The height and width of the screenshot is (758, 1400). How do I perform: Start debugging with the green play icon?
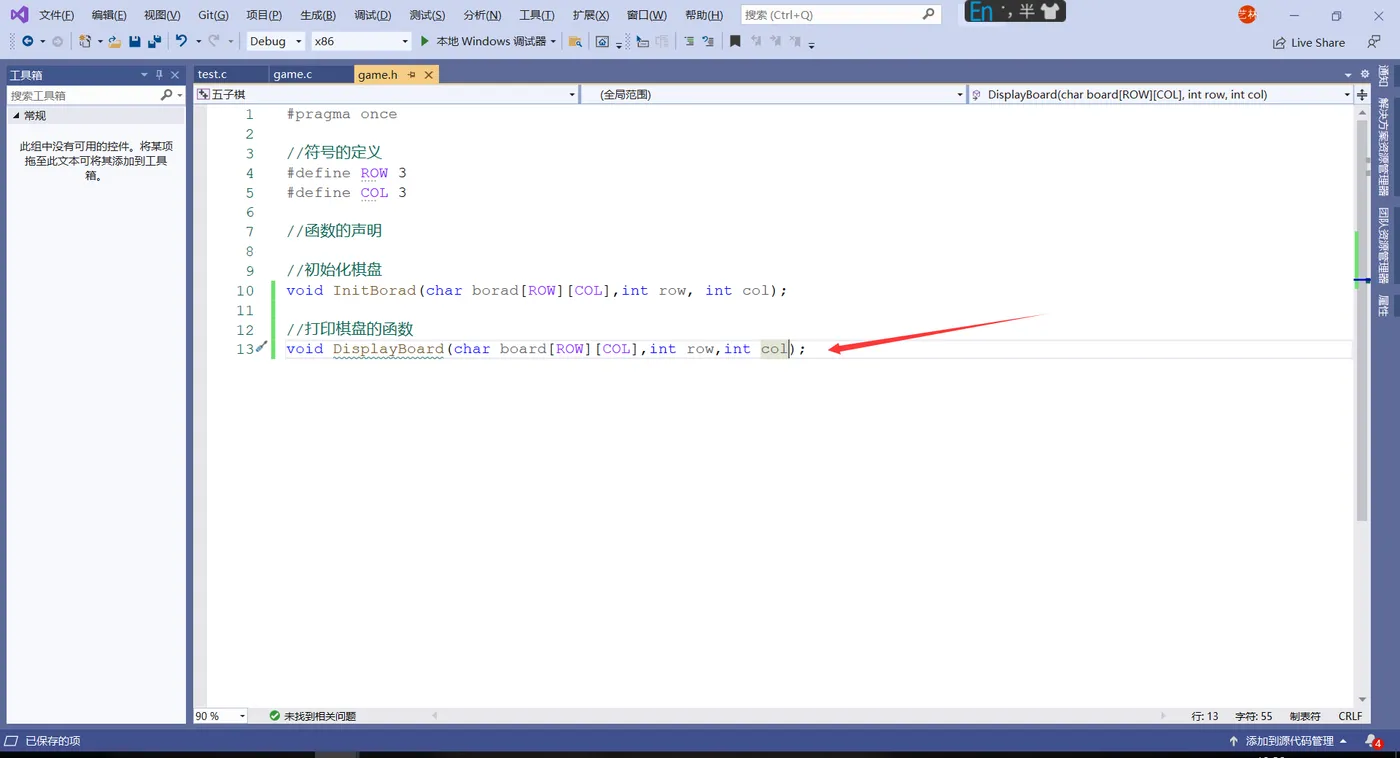(424, 41)
